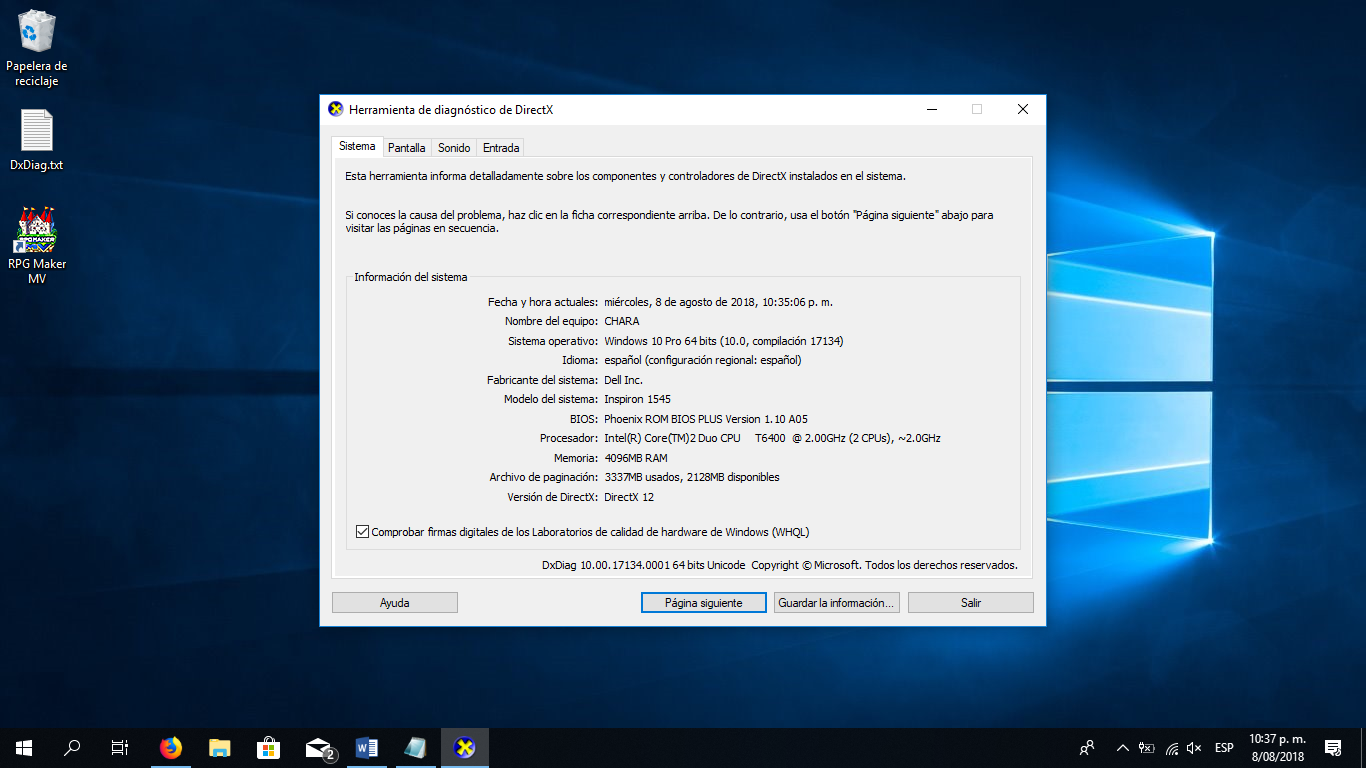Show hidden system tray icons chevron
This screenshot has width=1366, height=768.
[1122, 748]
